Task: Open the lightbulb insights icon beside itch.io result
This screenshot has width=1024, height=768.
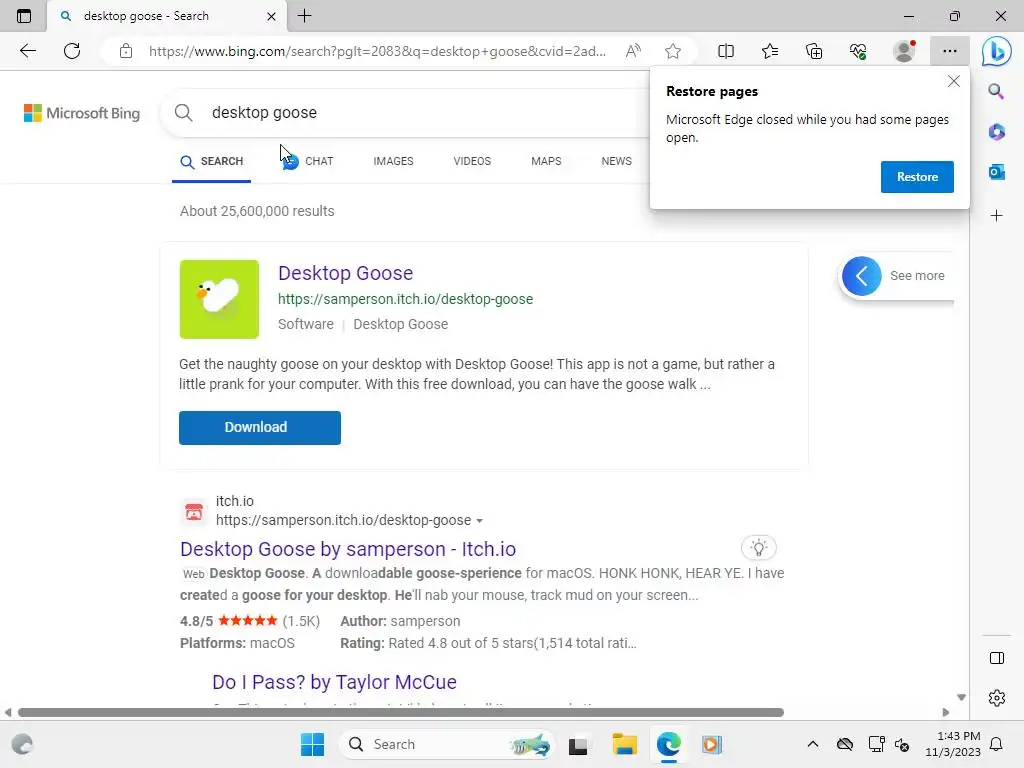Action: (758, 547)
